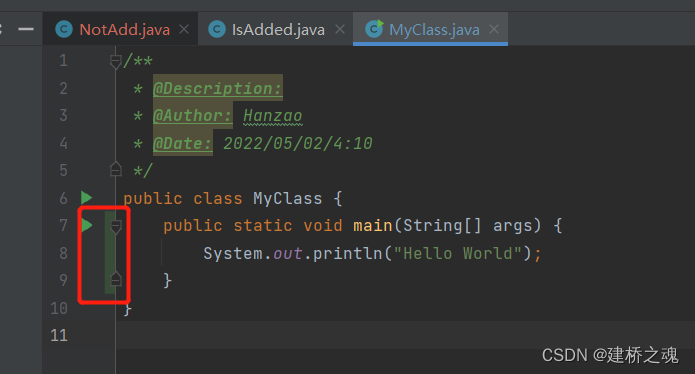Click the class keyword on line 6

[x=218, y=198]
